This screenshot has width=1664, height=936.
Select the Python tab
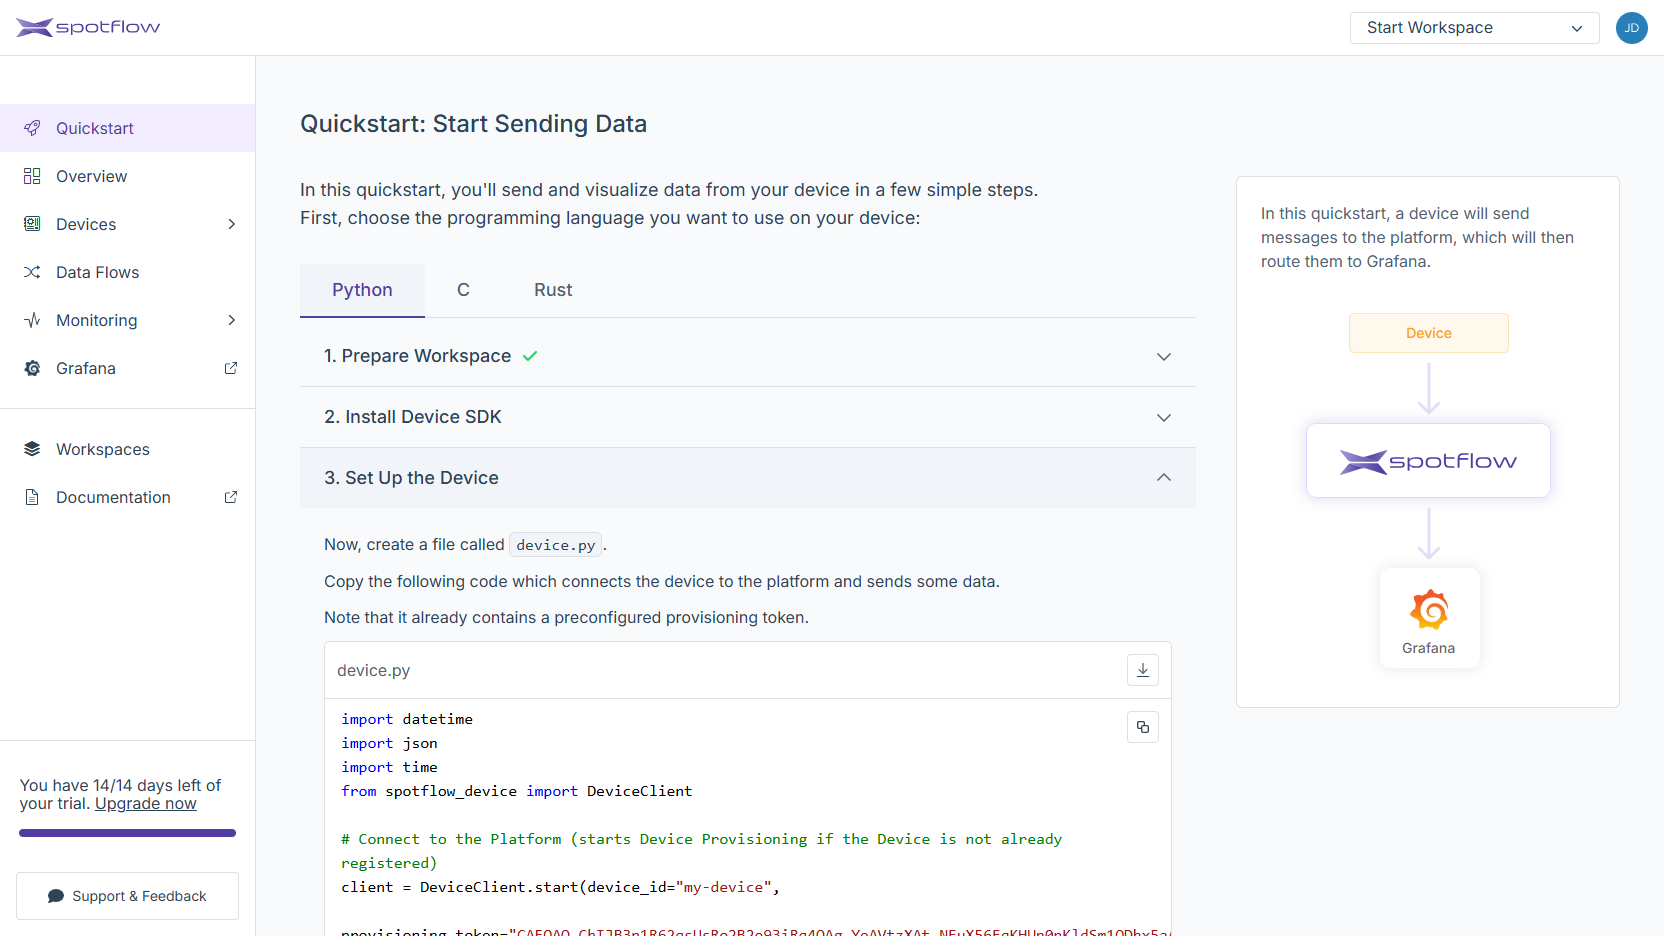click(x=362, y=290)
